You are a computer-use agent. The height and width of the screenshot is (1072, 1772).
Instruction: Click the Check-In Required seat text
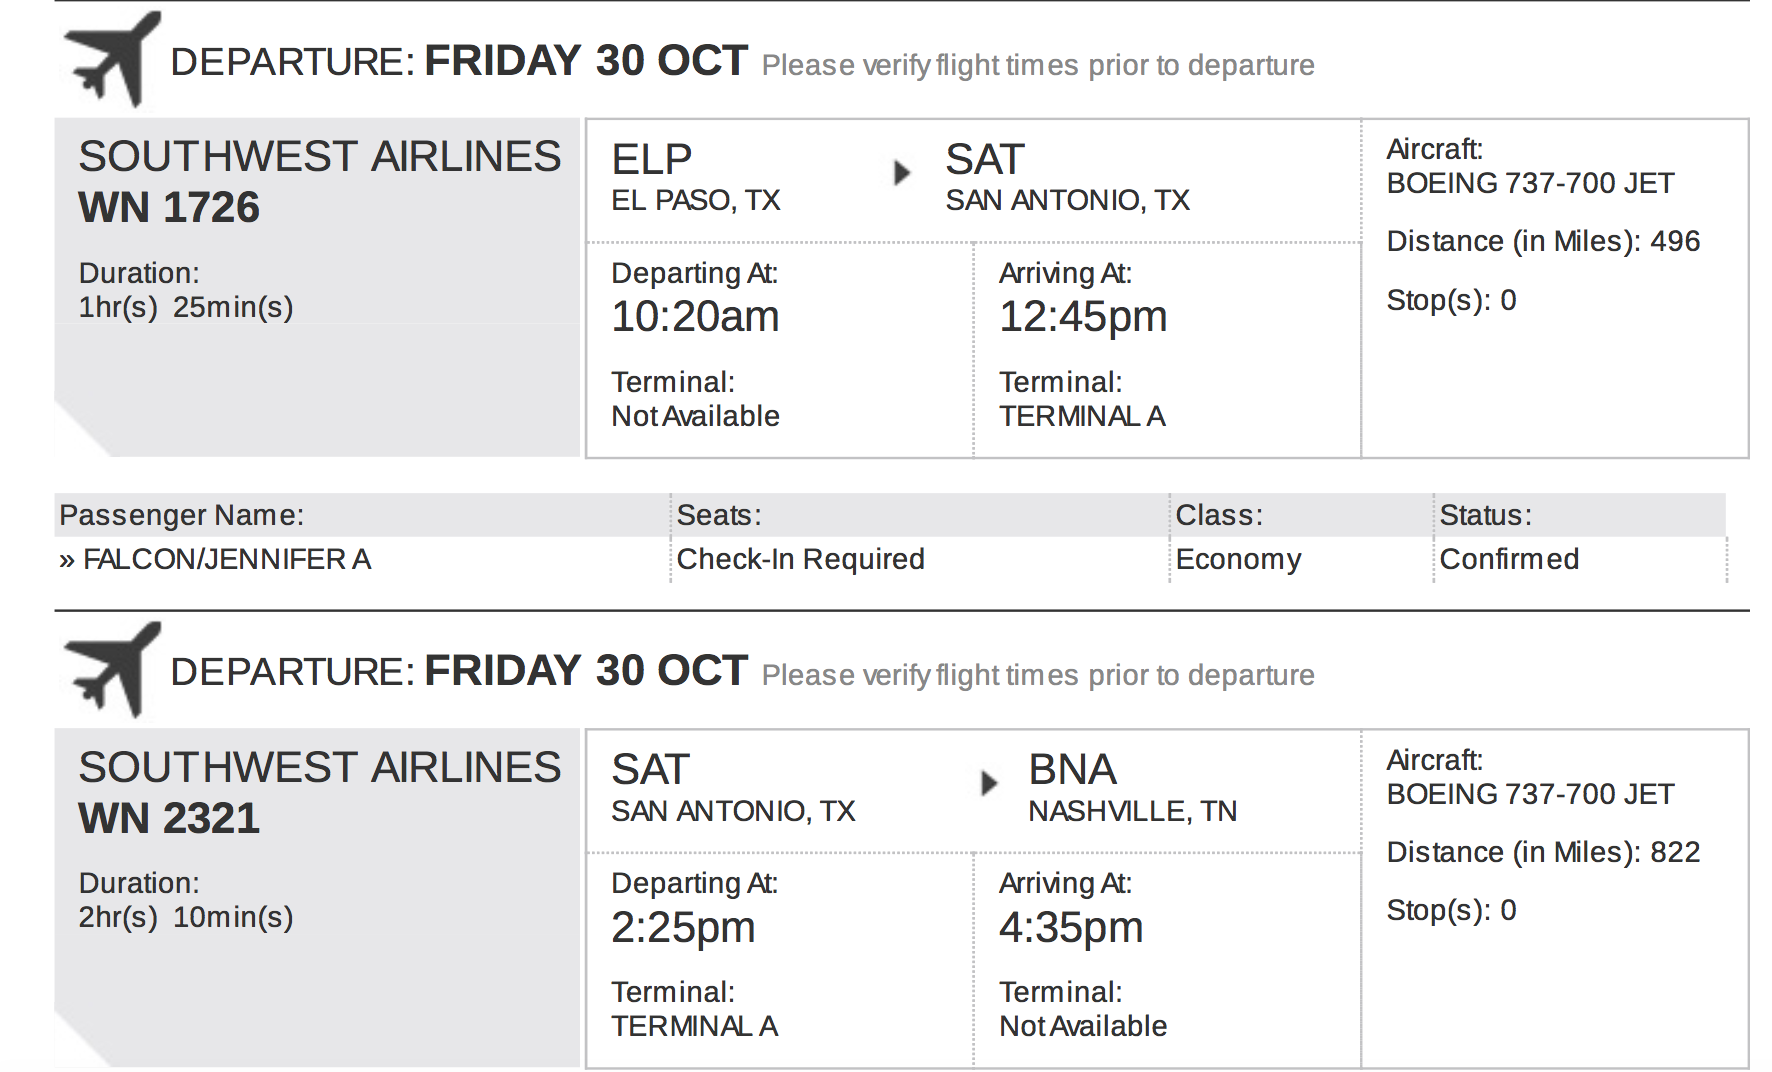click(800, 559)
